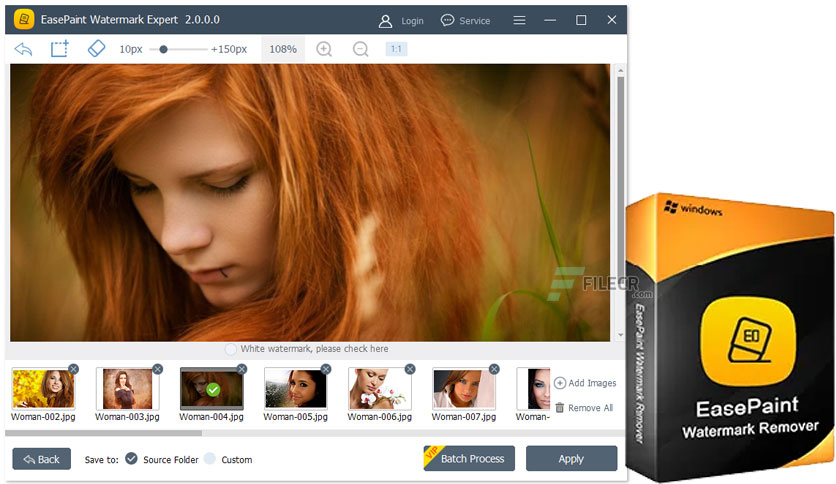
Task: Select the Woman-006.jpg thumbnail
Action: [379, 389]
